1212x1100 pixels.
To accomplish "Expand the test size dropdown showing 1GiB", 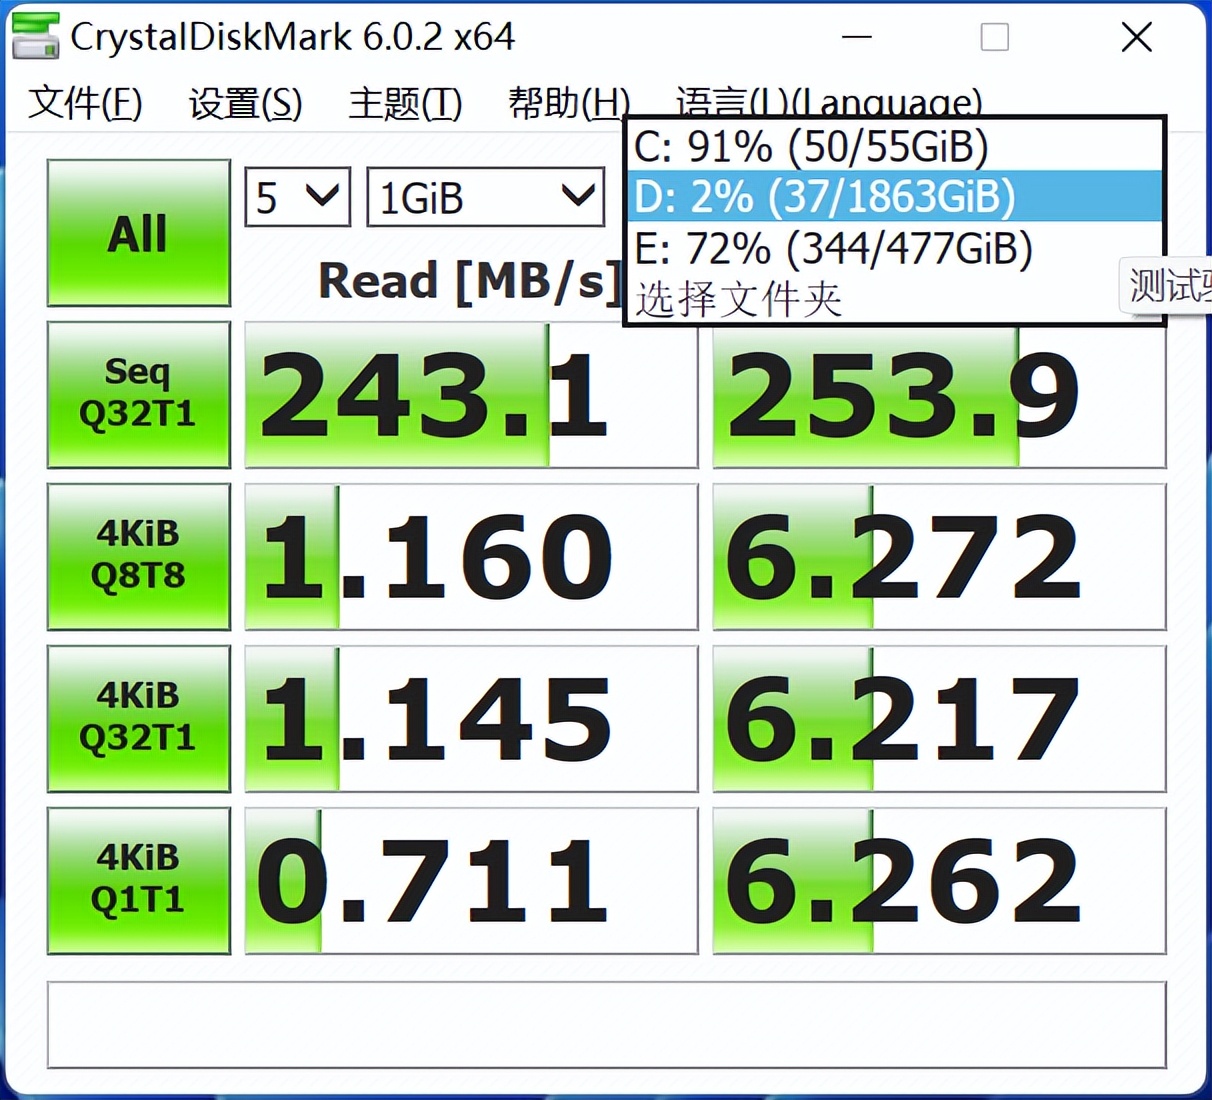I will pyautogui.click(x=486, y=197).
